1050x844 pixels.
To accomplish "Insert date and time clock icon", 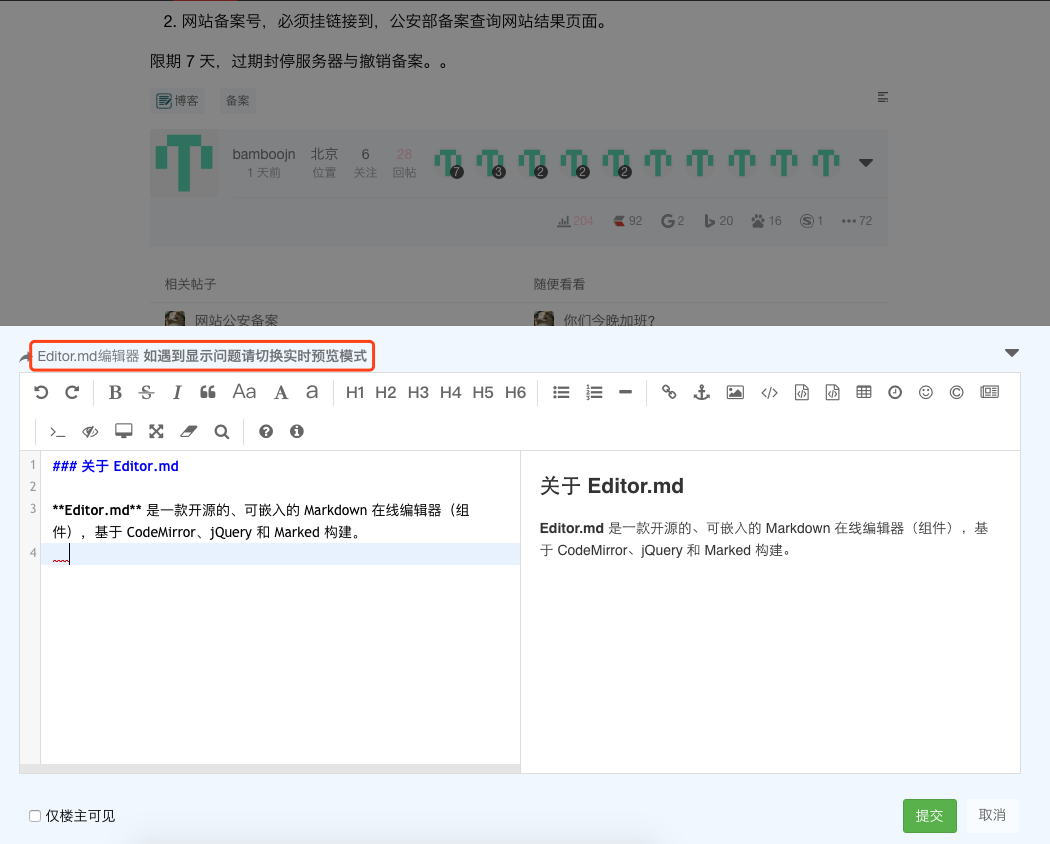I will pos(895,393).
